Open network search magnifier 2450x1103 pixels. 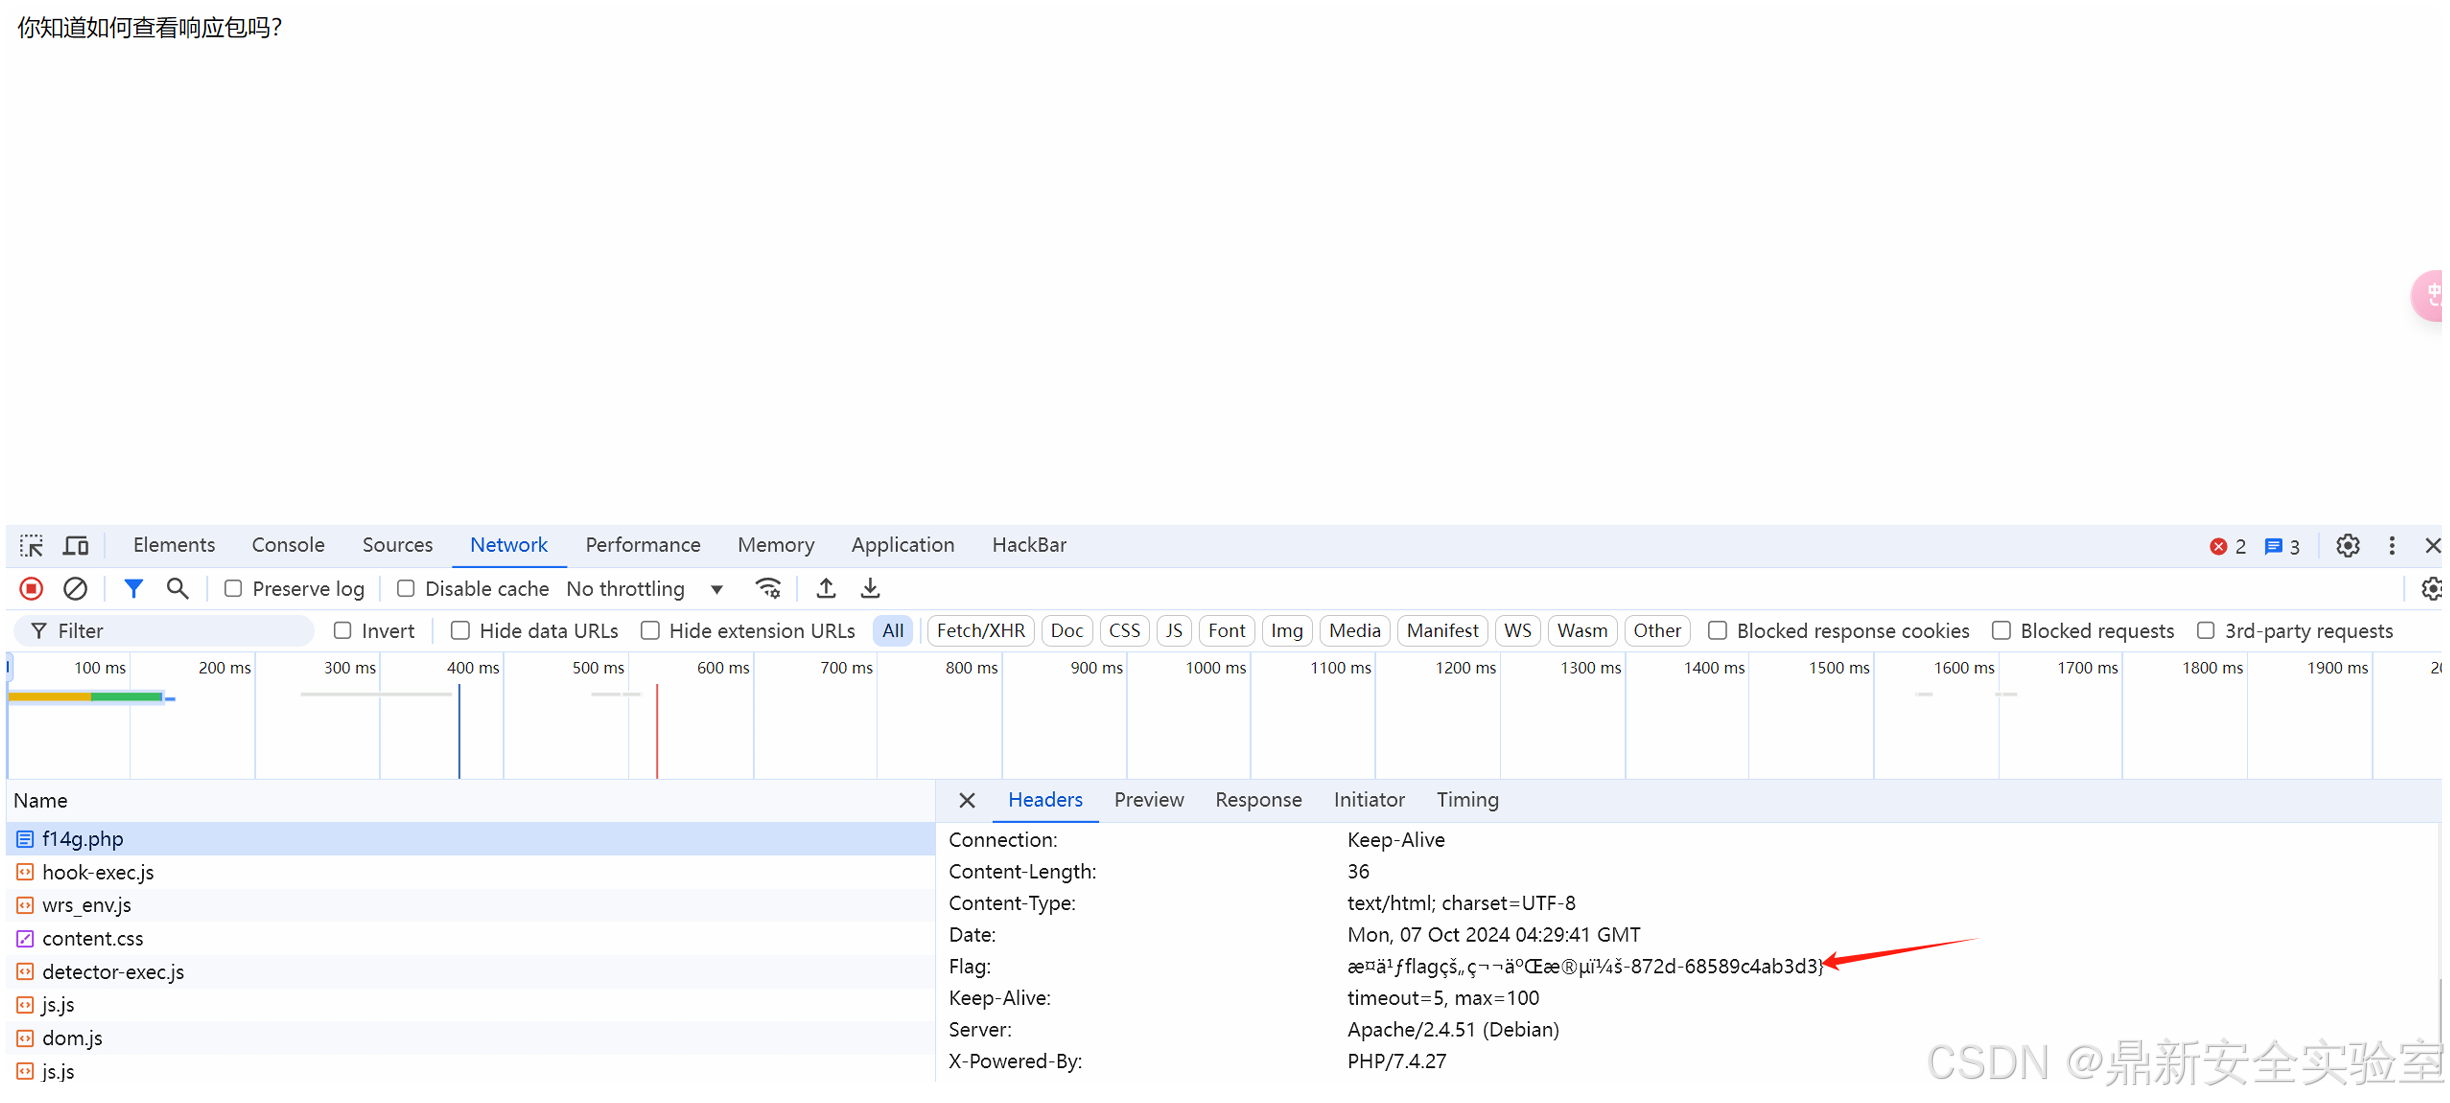click(x=177, y=589)
